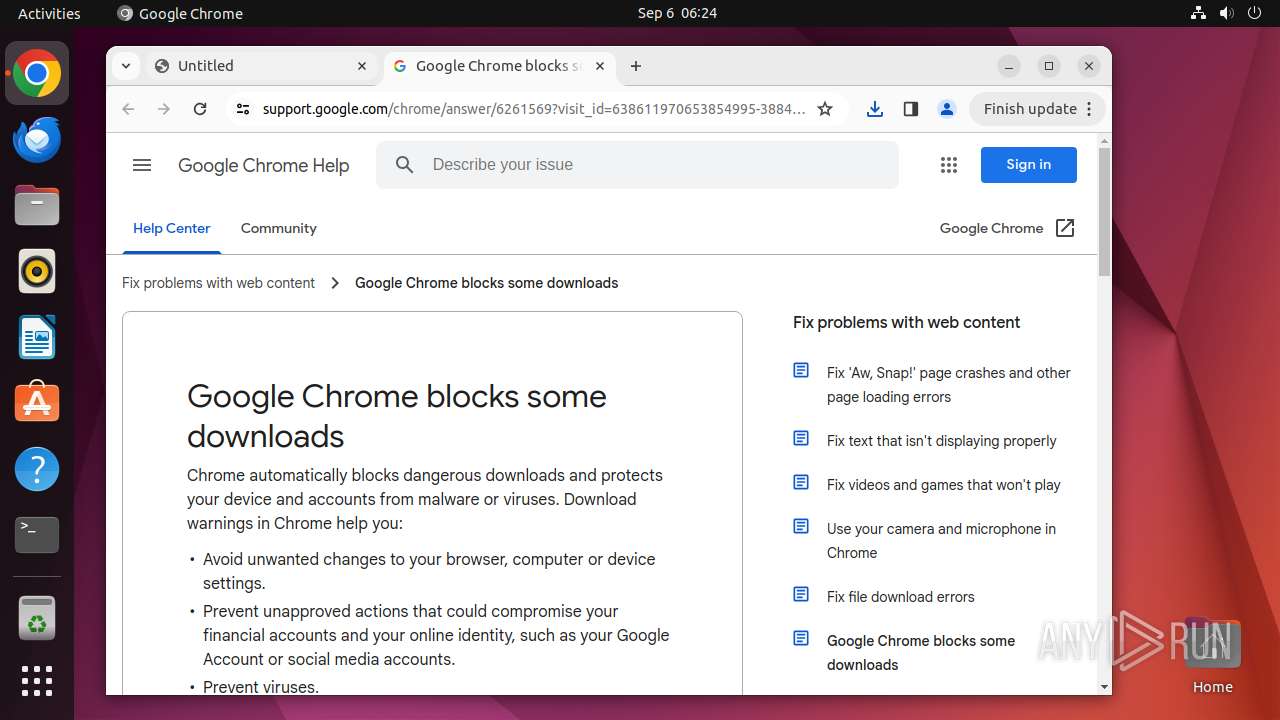Screen dimensions: 1280x720
Task: Open the Help question mark dock icon
Action: click(x=37, y=469)
